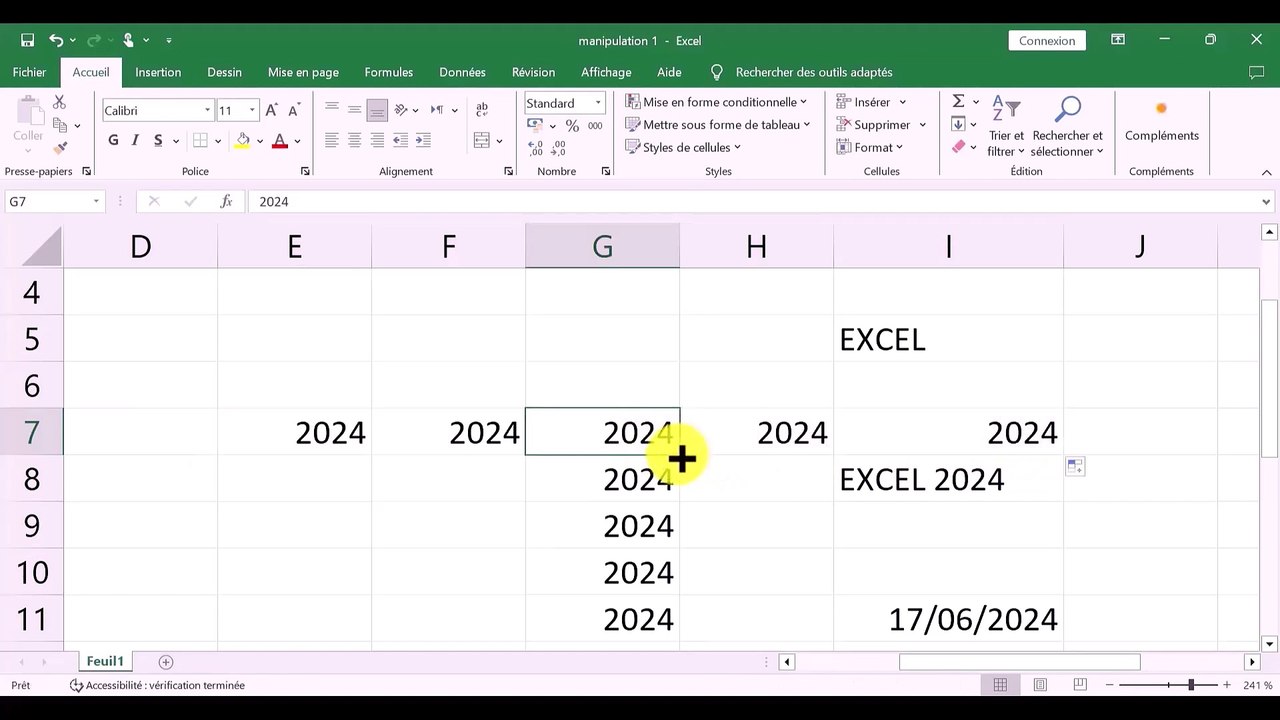Toggle middle vertical alignment
Screen dimensions: 1280x720
354,110
